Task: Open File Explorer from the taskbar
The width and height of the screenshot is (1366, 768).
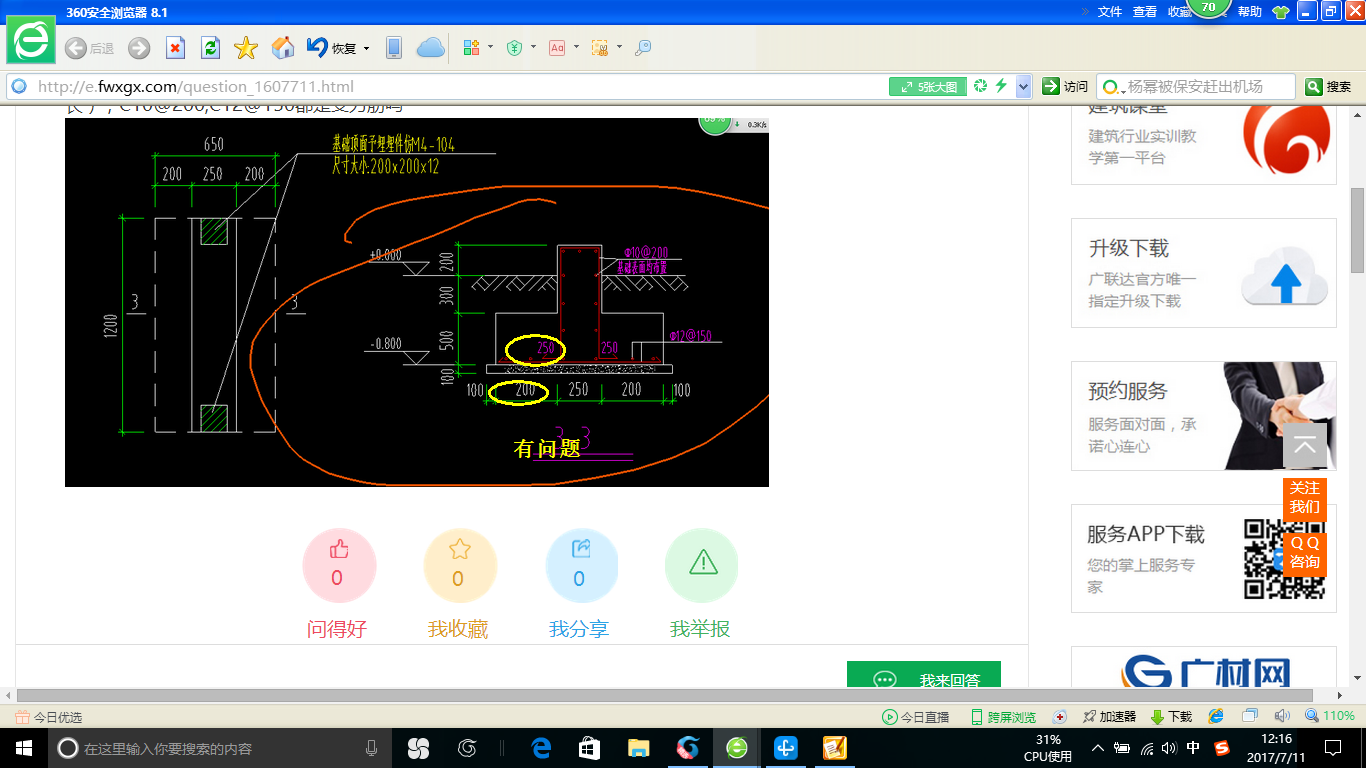Action: (x=639, y=748)
